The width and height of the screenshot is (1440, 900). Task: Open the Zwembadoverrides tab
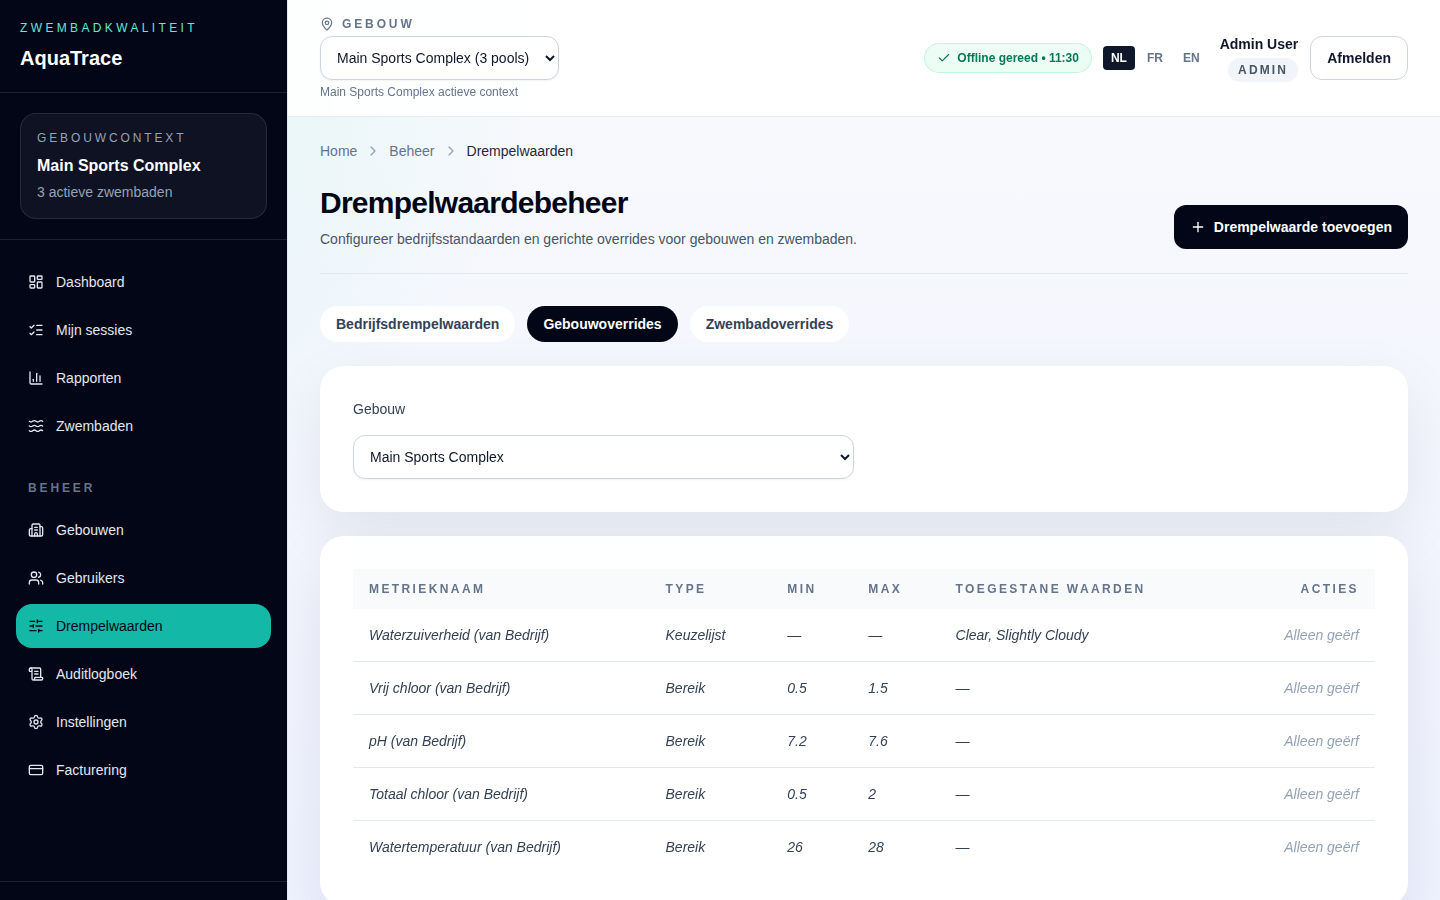coord(769,324)
